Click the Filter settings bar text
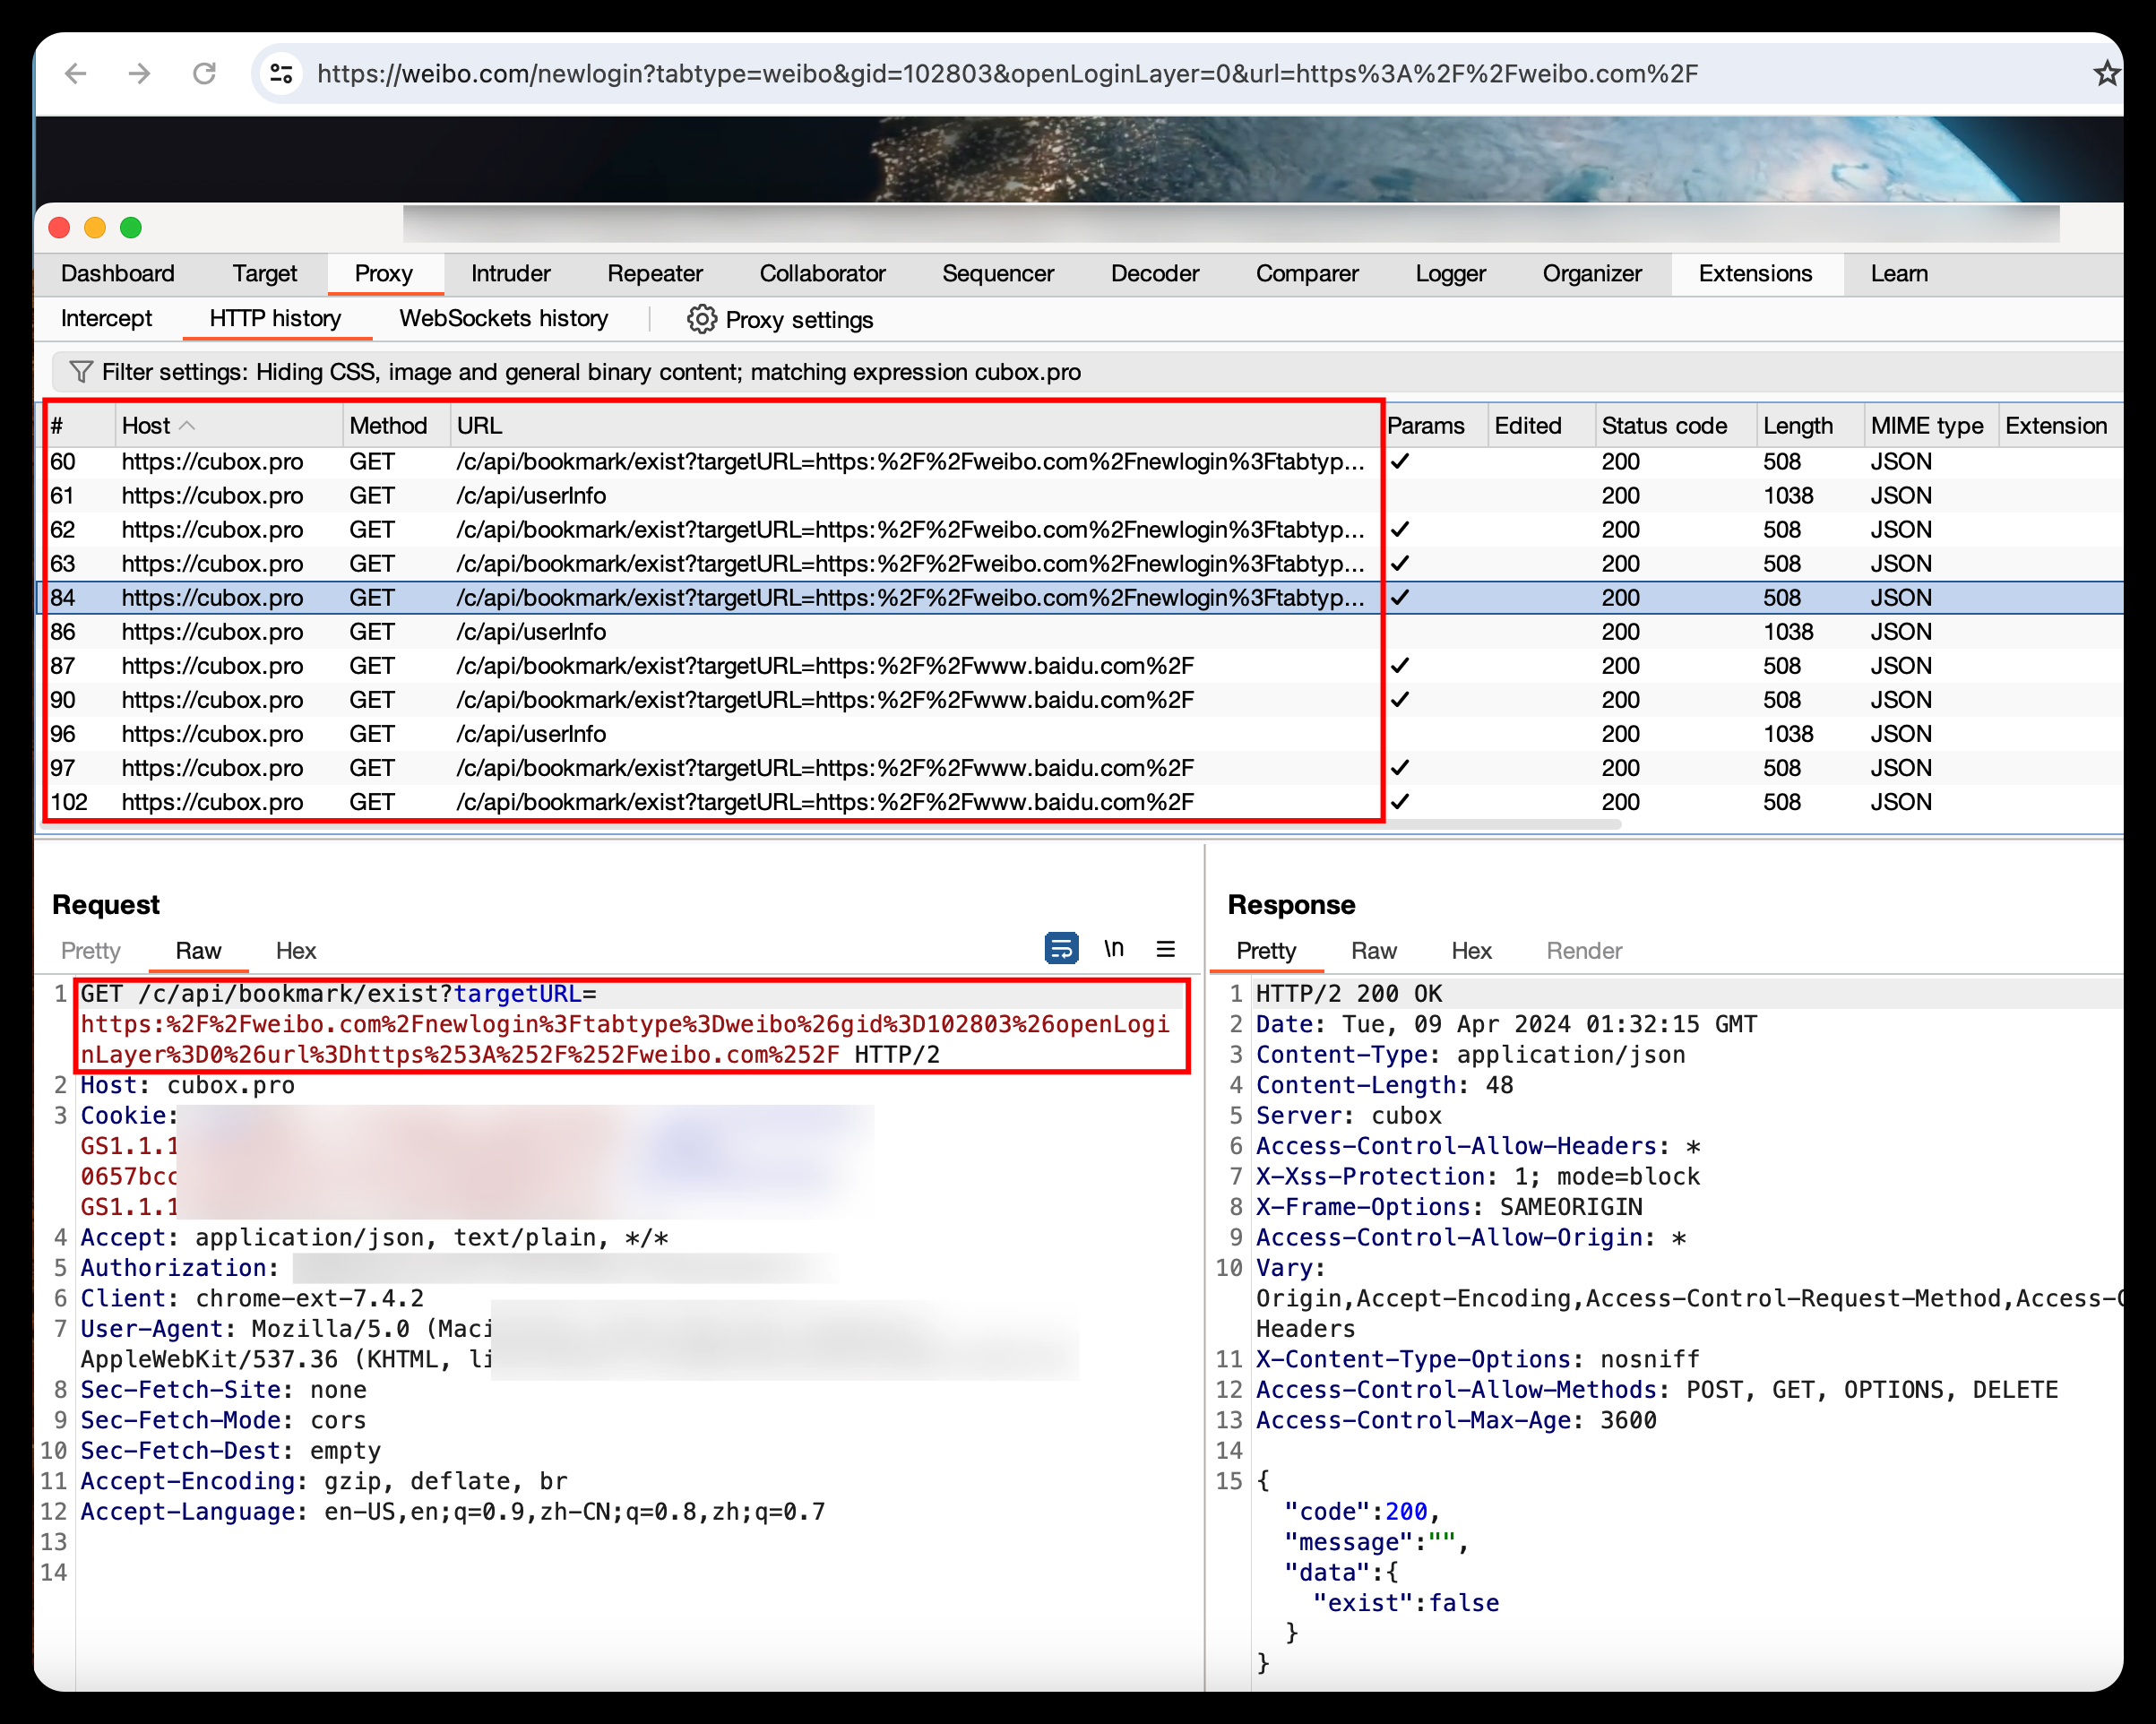The height and width of the screenshot is (1724, 2156). point(590,372)
